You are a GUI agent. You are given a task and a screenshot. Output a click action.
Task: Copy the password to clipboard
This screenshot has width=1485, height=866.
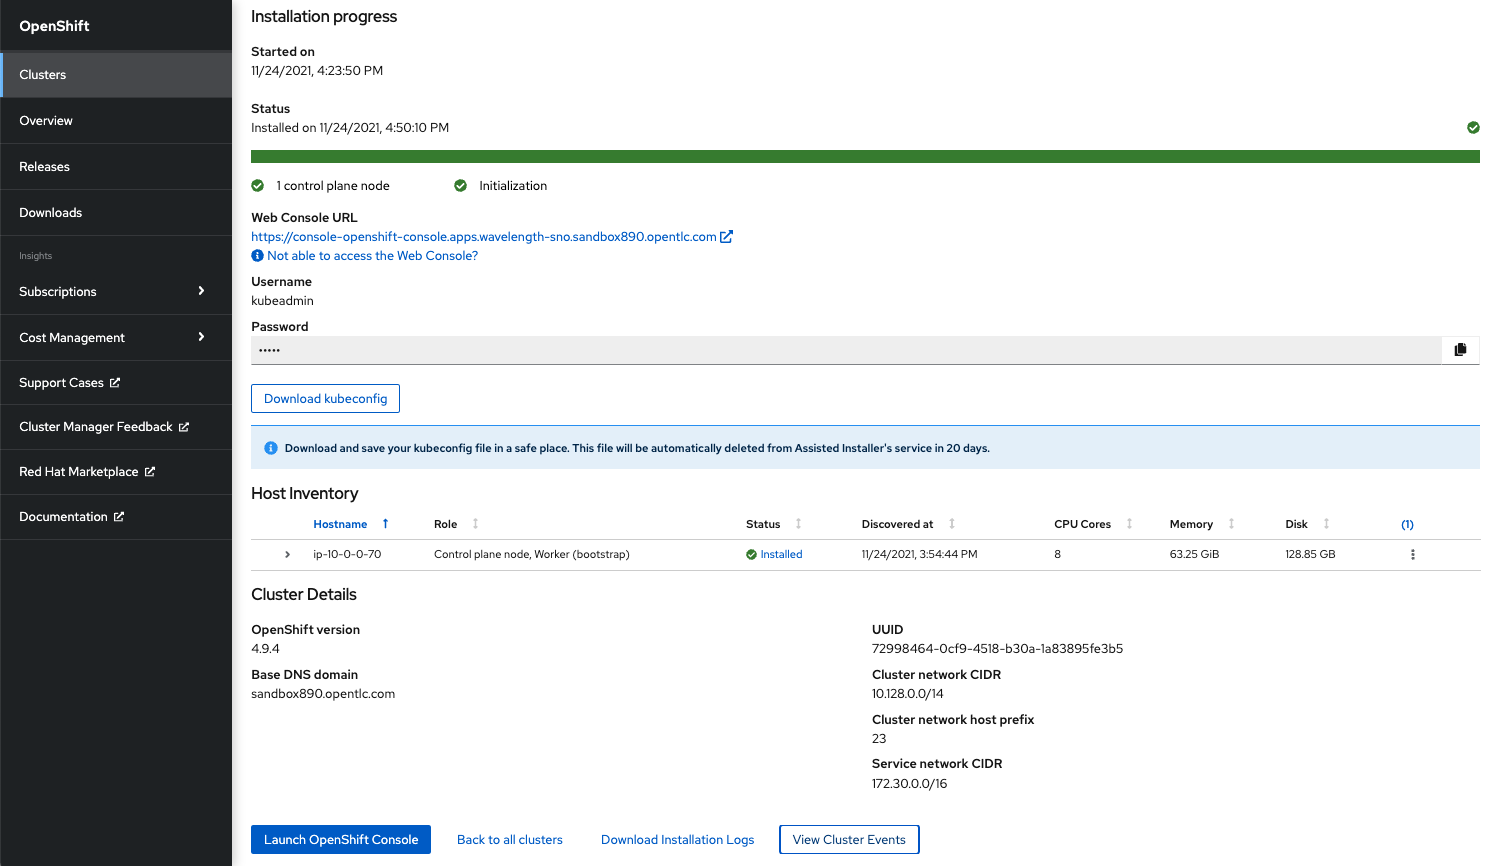point(1460,349)
